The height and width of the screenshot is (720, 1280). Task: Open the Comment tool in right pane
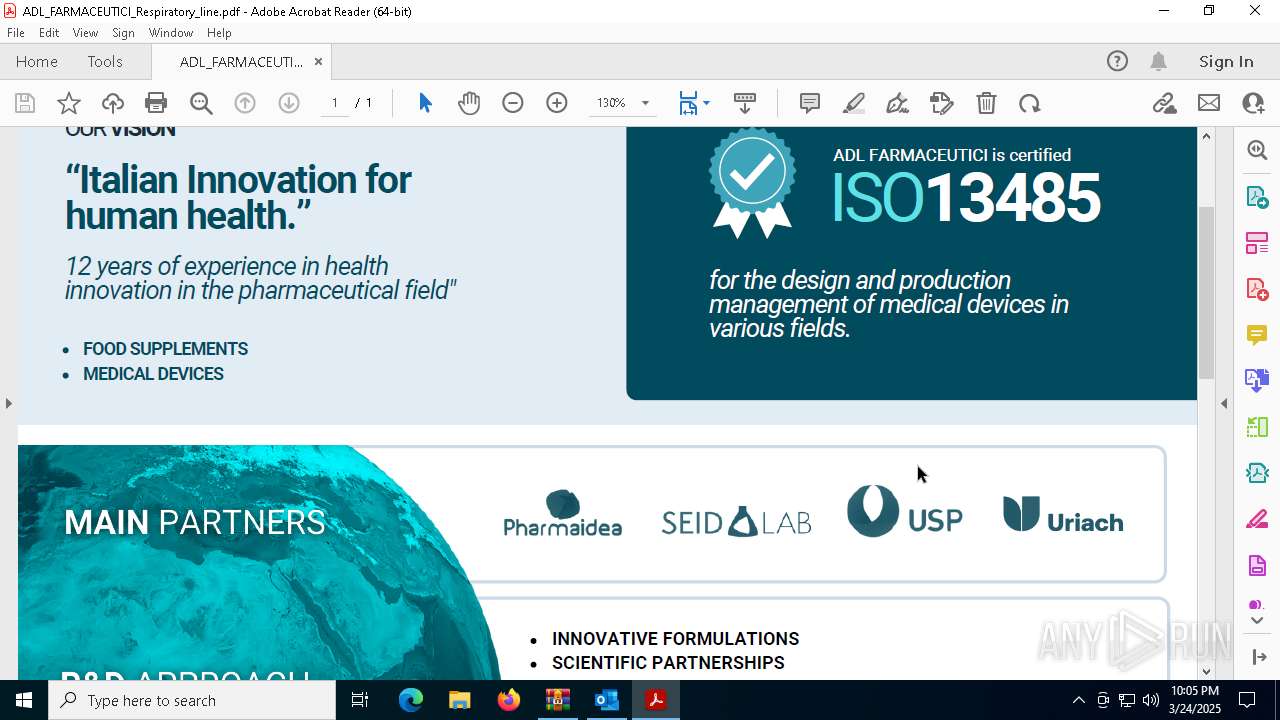pos(1257,335)
